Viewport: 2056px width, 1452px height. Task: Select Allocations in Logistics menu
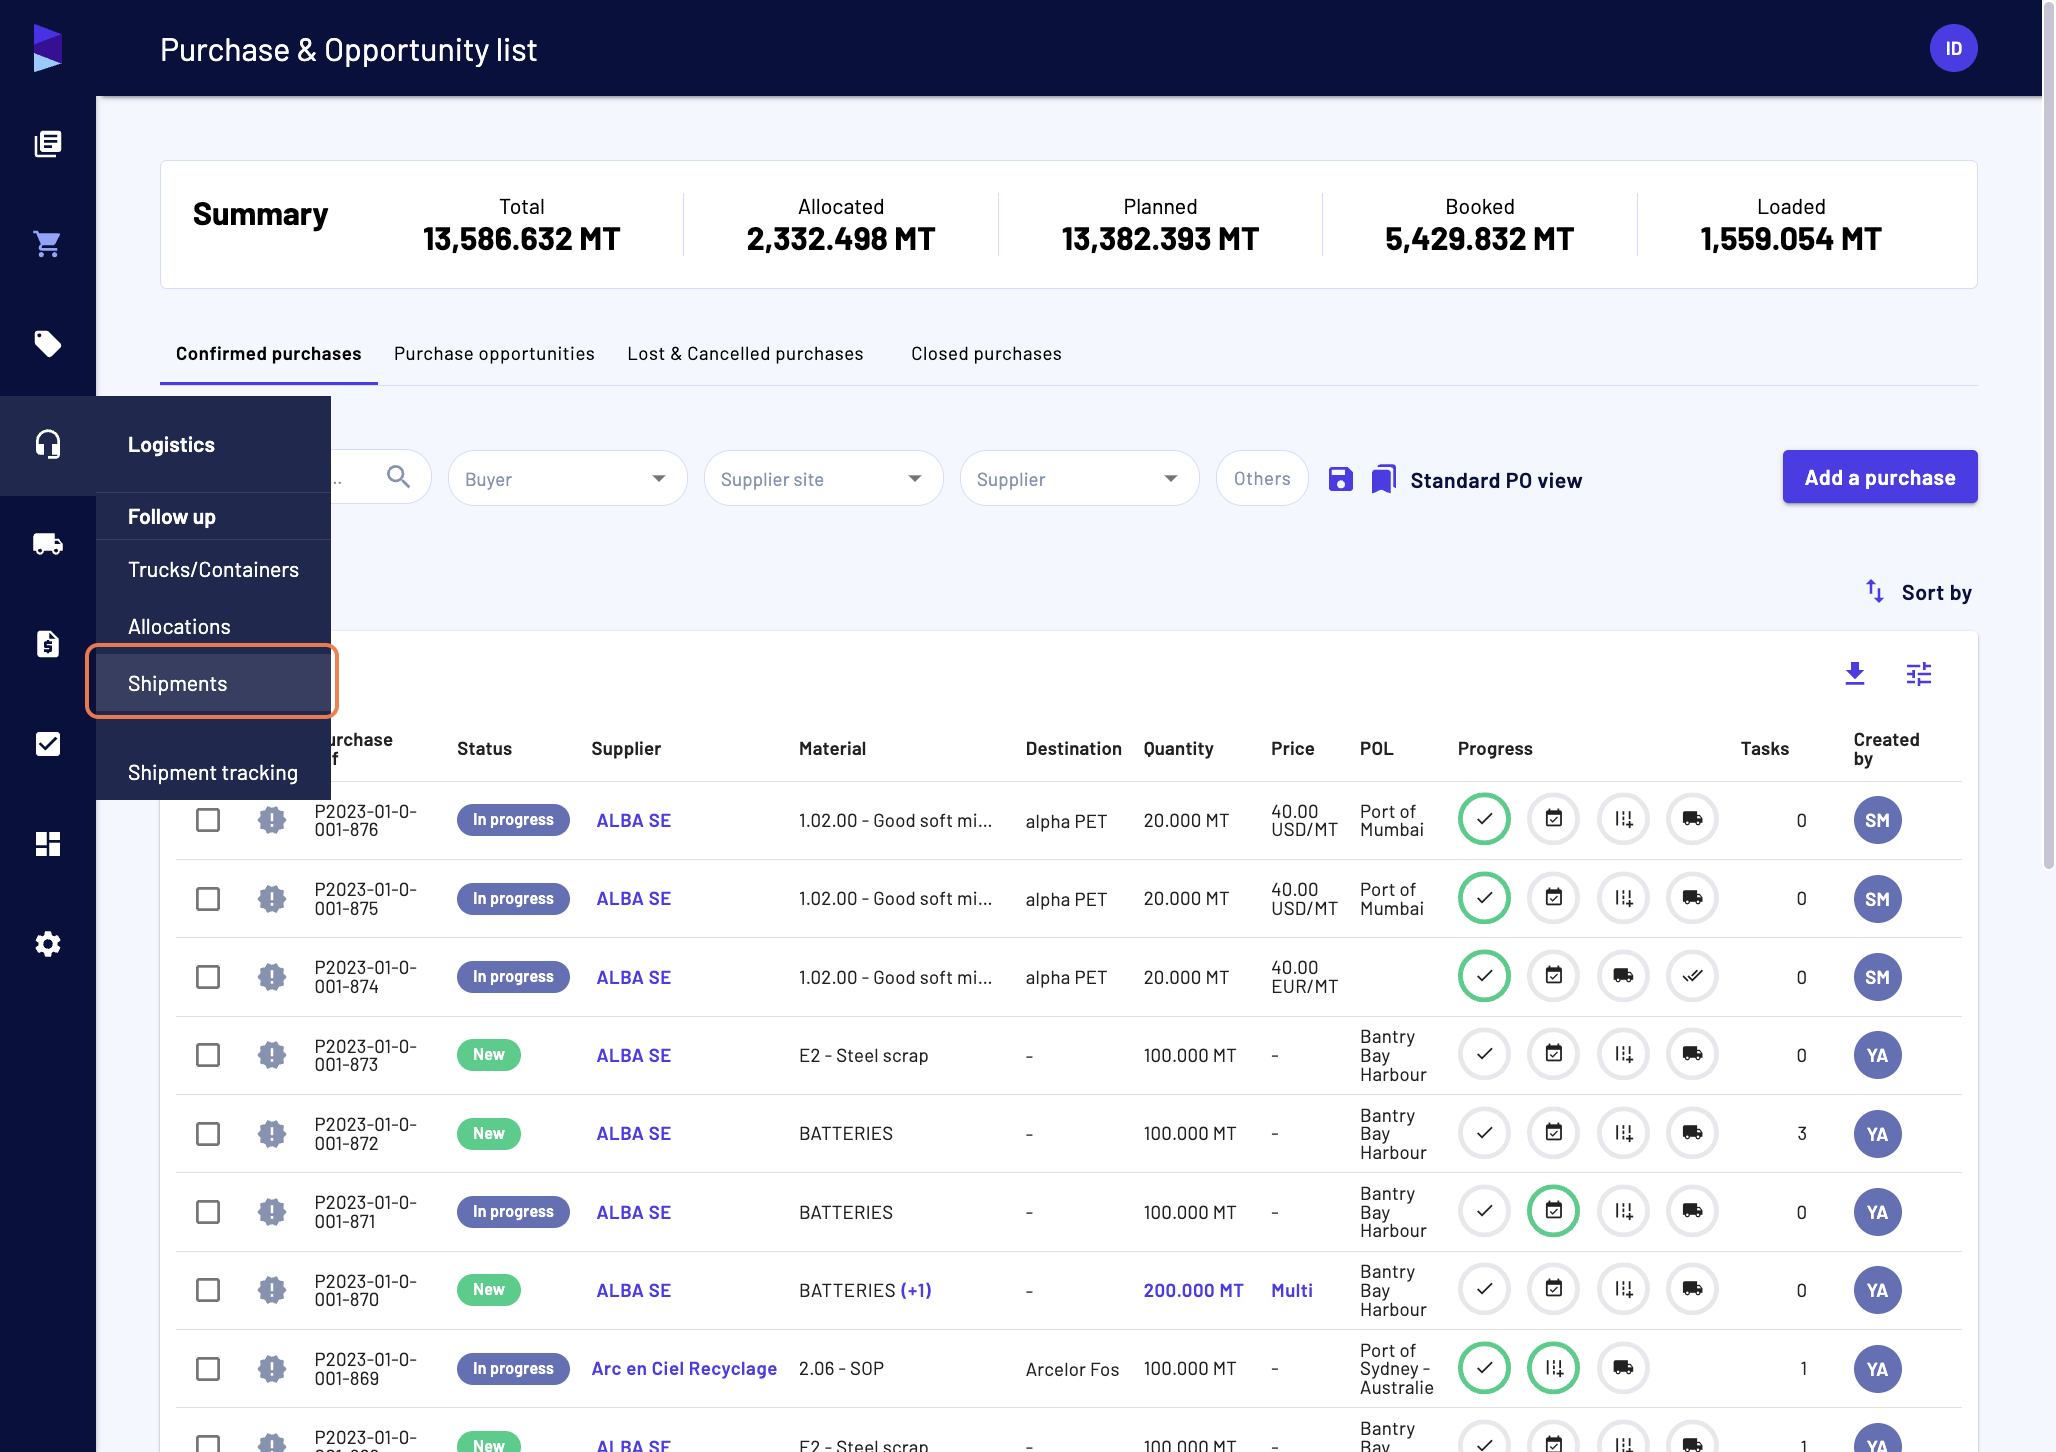click(213, 627)
